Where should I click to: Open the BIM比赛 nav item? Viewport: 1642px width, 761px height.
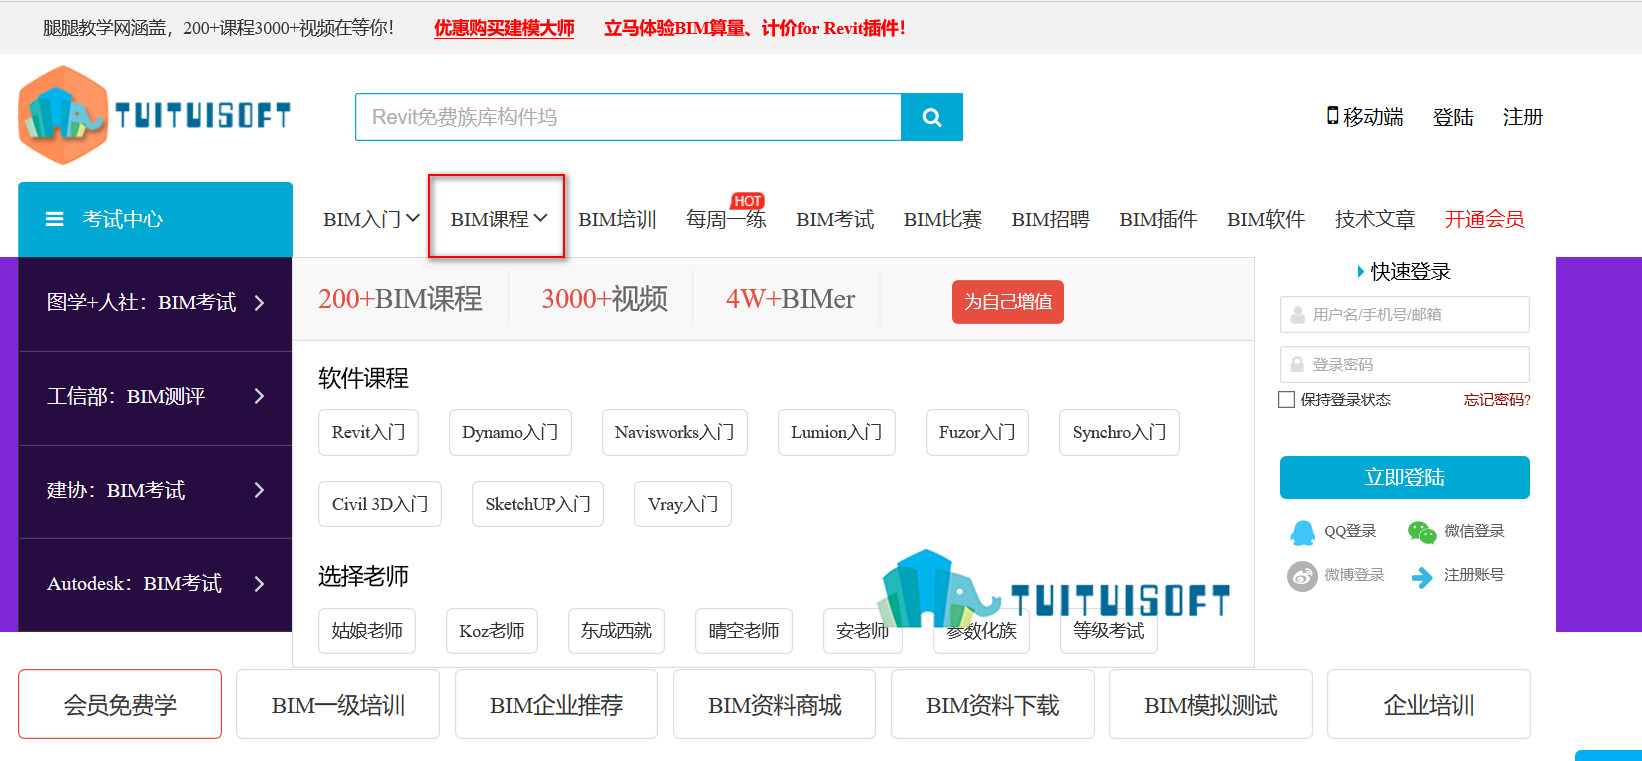click(x=943, y=219)
